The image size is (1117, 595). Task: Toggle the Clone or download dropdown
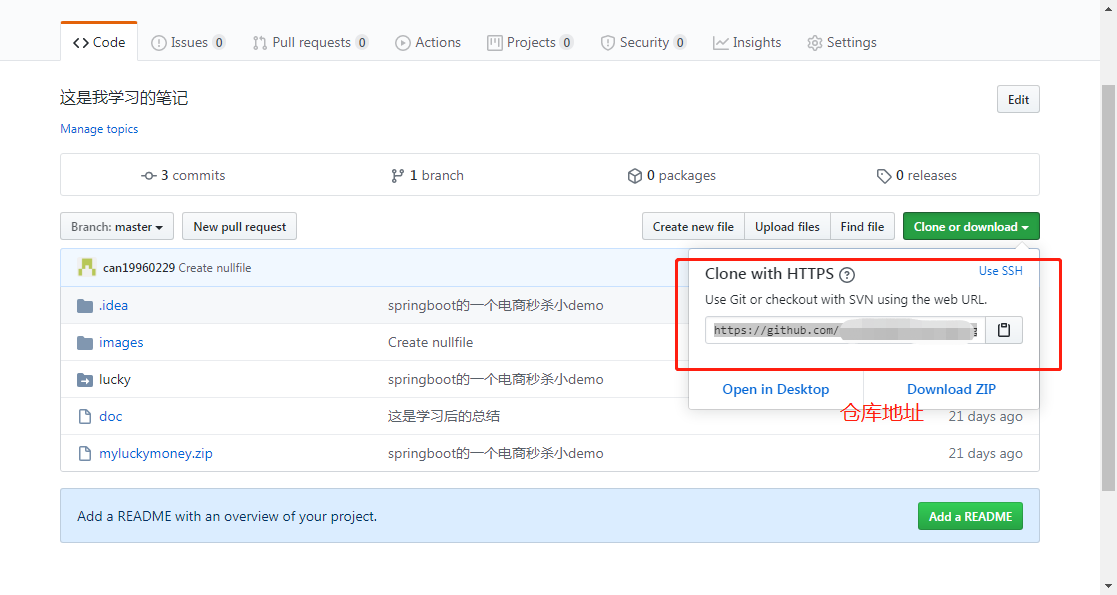pyautogui.click(x=971, y=227)
